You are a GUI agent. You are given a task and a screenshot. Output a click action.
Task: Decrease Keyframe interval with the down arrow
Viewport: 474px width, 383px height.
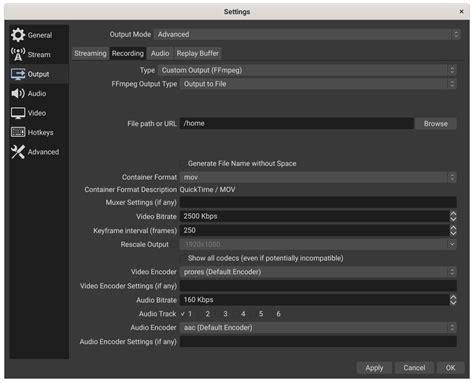click(x=453, y=233)
